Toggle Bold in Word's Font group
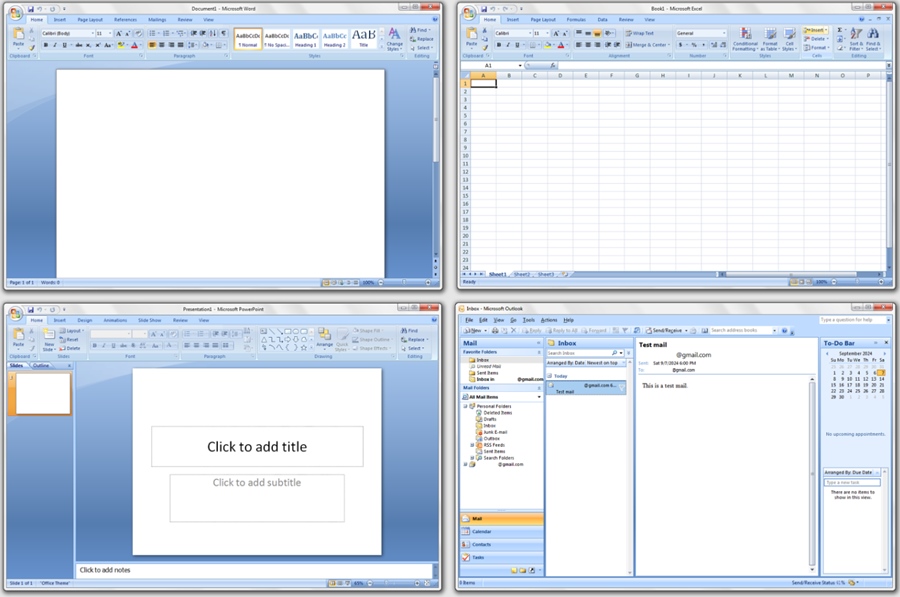900x597 pixels. click(44, 45)
